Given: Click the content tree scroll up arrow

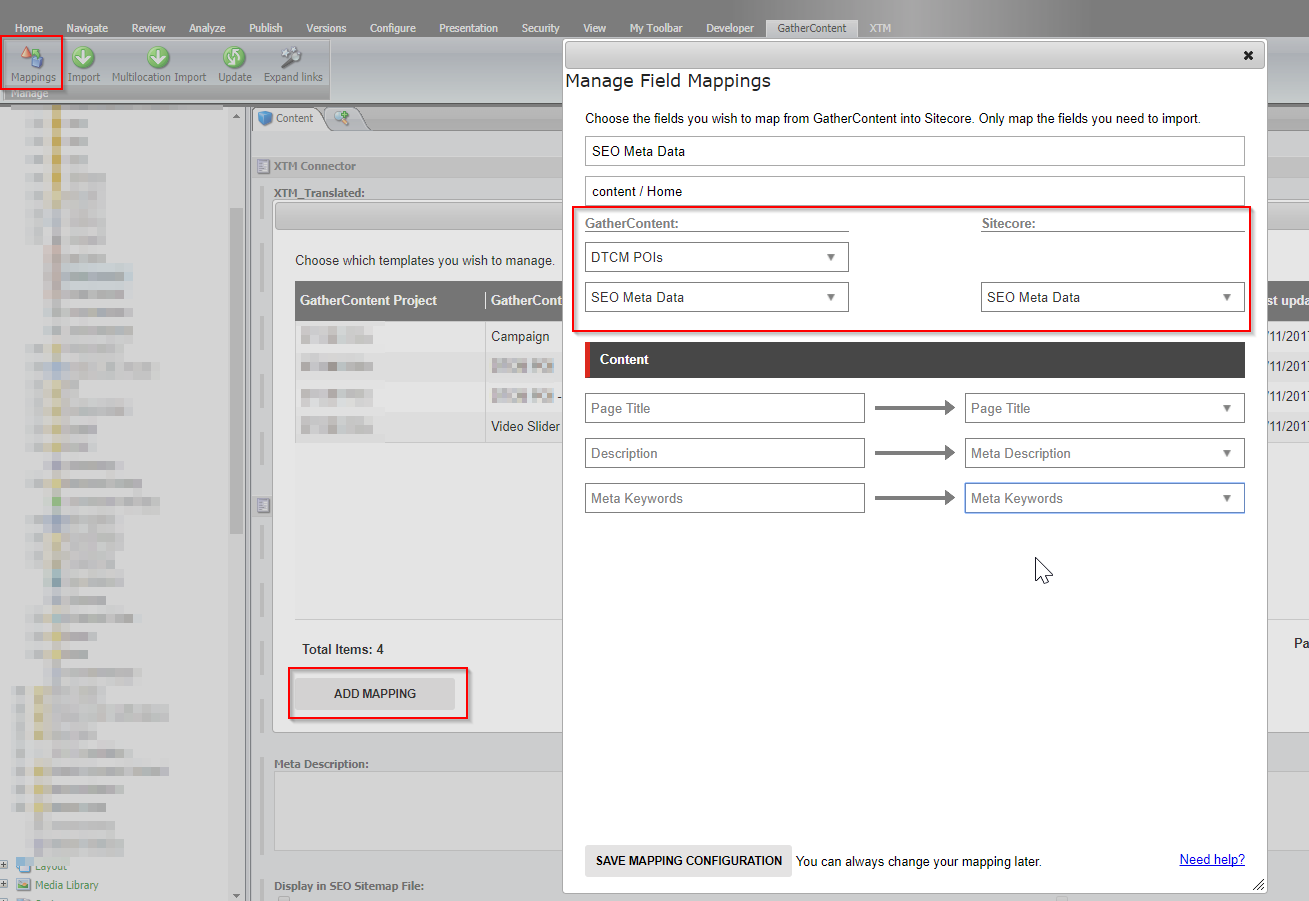Looking at the screenshot, I should pyautogui.click(x=236, y=117).
